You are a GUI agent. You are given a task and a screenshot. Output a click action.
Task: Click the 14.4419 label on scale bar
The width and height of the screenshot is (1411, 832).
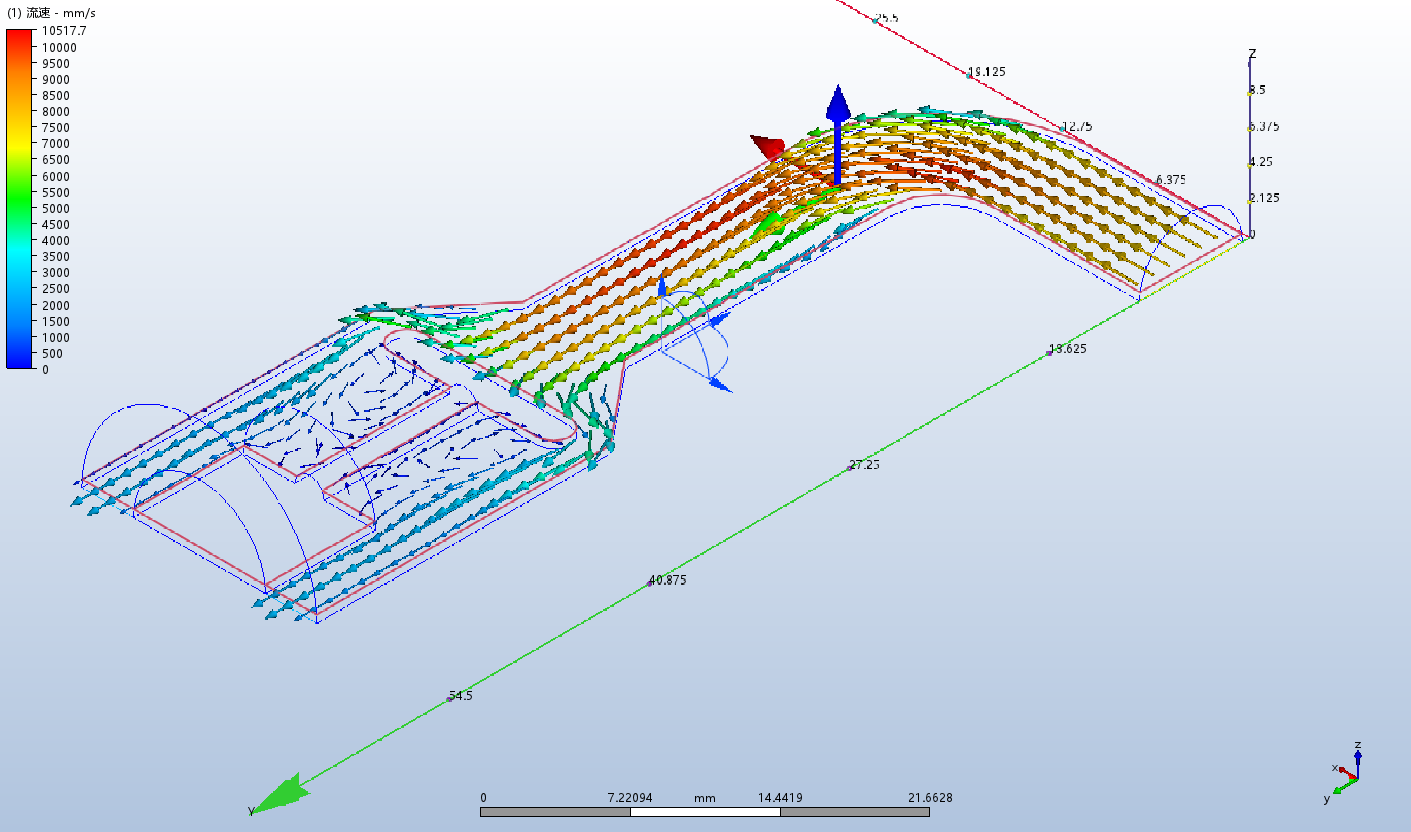[x=780, y=798]
